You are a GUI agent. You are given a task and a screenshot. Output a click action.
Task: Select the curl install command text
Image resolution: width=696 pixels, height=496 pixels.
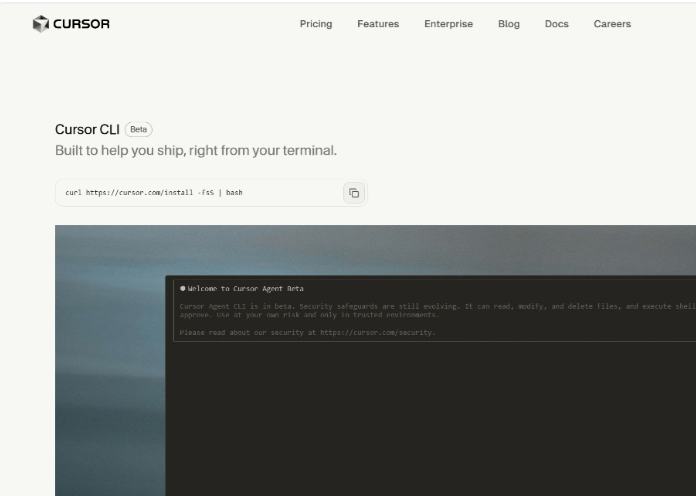click(x=154, y=192)
